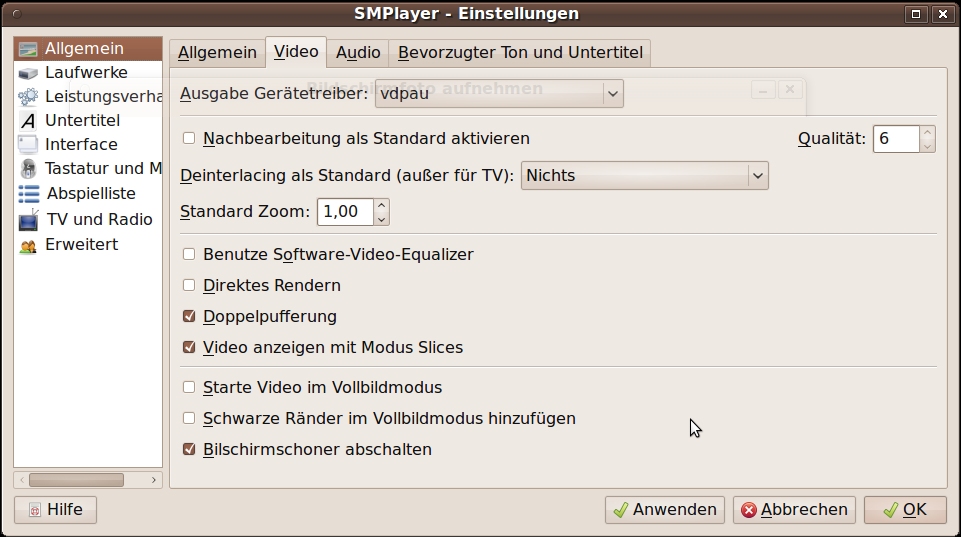Open Bevorzugter Ton und Untertitel tab
This screenshot has width=961, height=537.
point(520,53)
